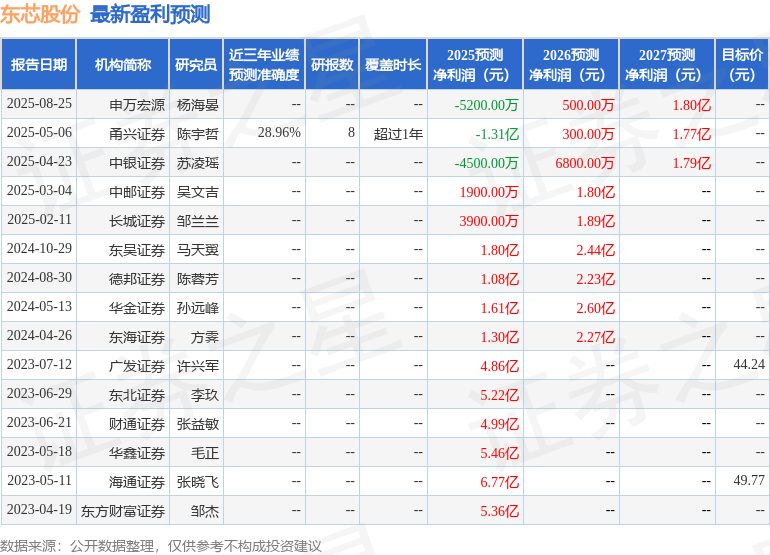Viewport: 770px width, 555px height.
Task: Click the -4500.00万 forecast value
Action: point(486,163)
